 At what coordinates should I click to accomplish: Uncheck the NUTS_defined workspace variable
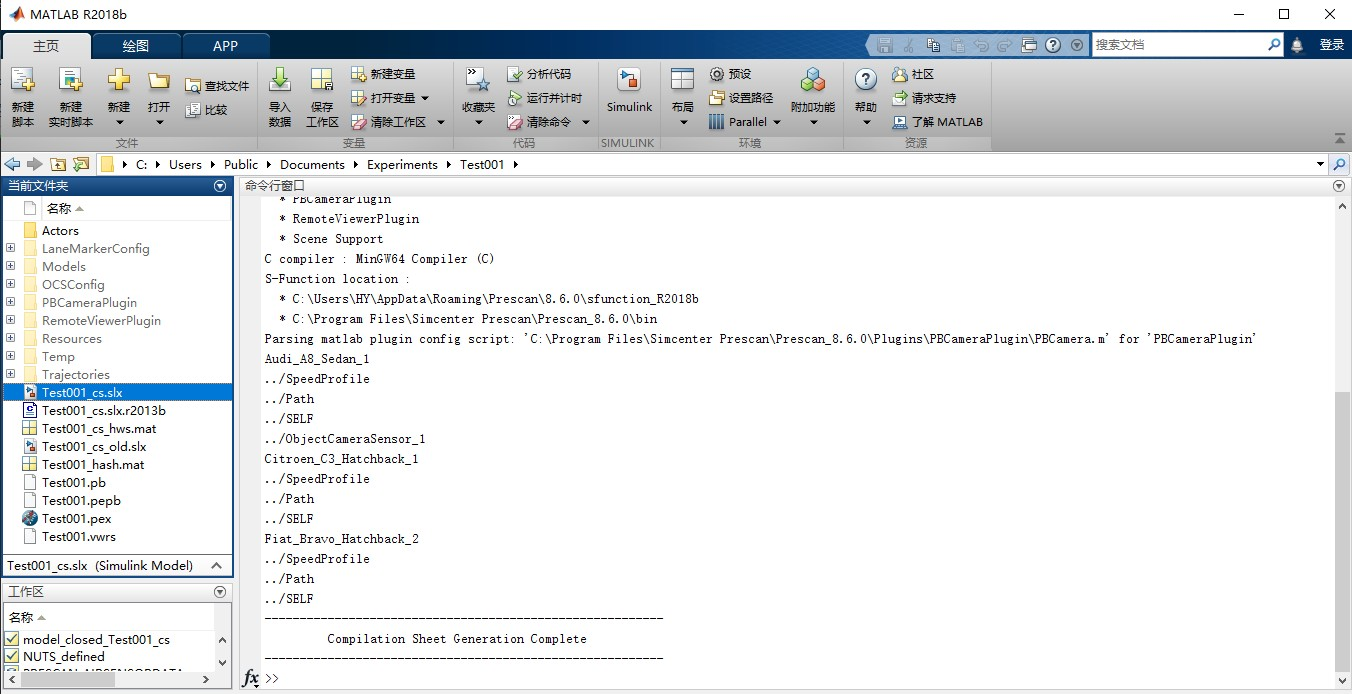click(x=10, y=656)
